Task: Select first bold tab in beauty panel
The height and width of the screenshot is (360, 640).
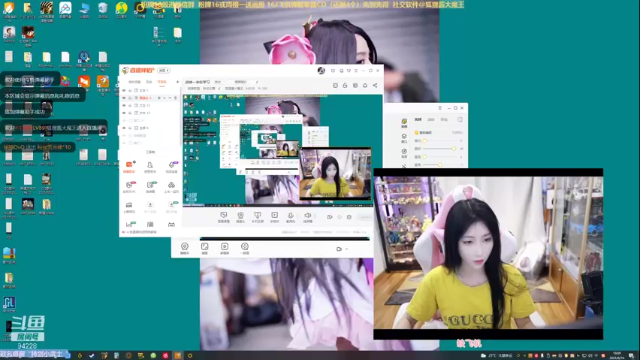Action: point(418,120)
